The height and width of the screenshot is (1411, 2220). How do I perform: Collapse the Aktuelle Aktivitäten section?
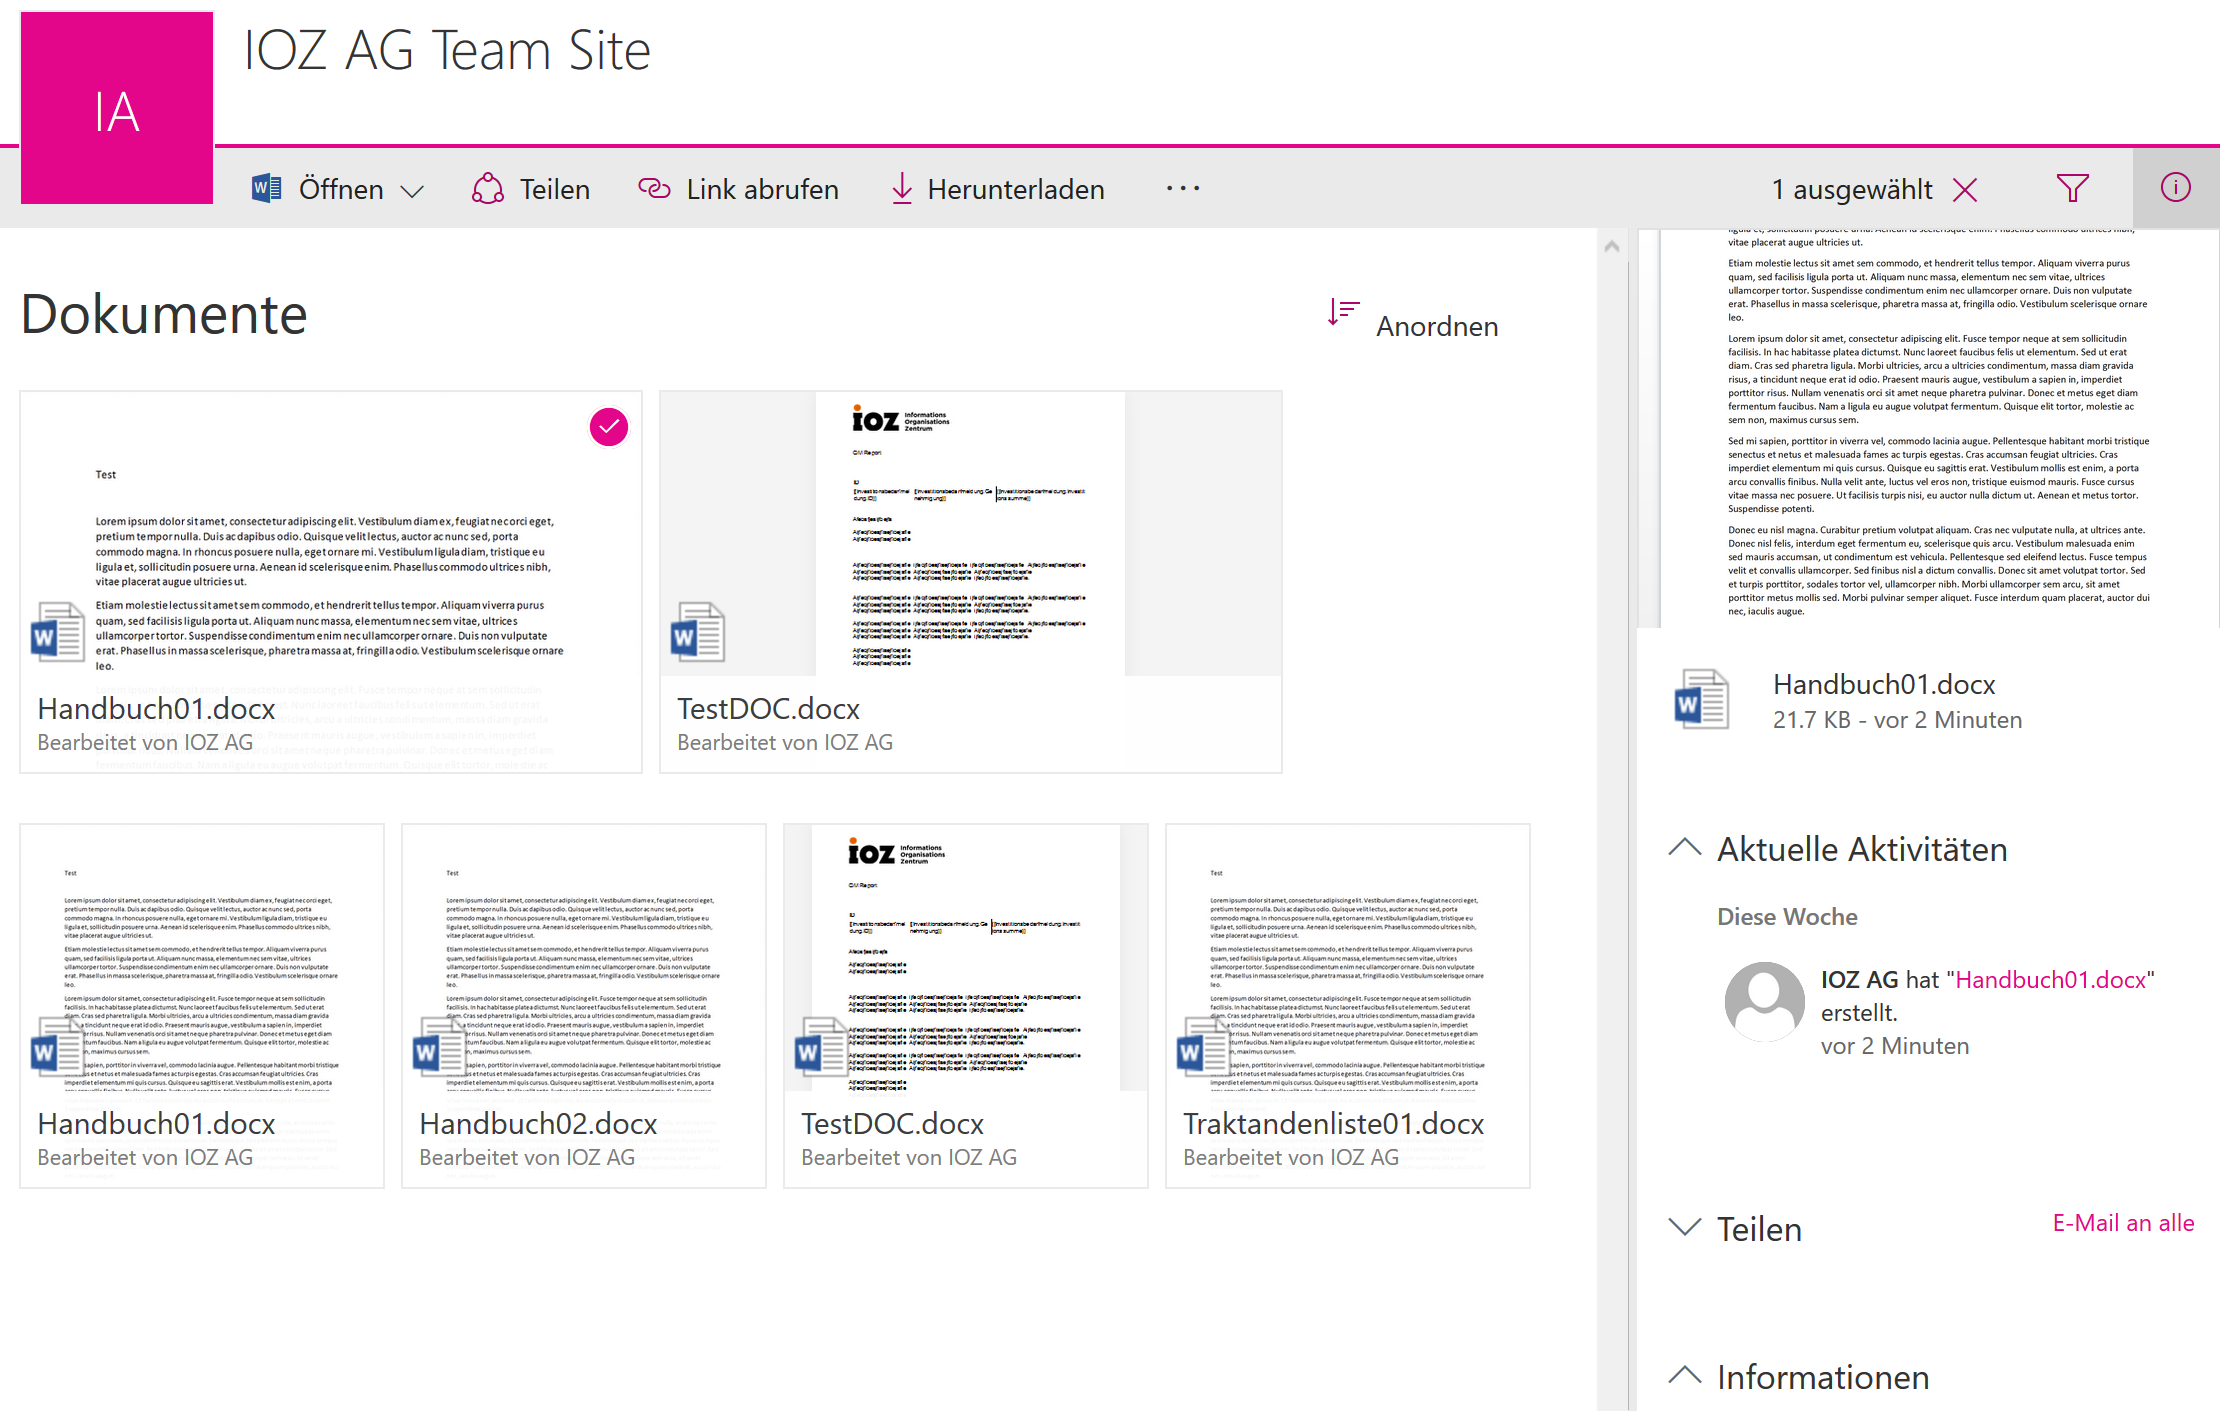(1685, 848)
